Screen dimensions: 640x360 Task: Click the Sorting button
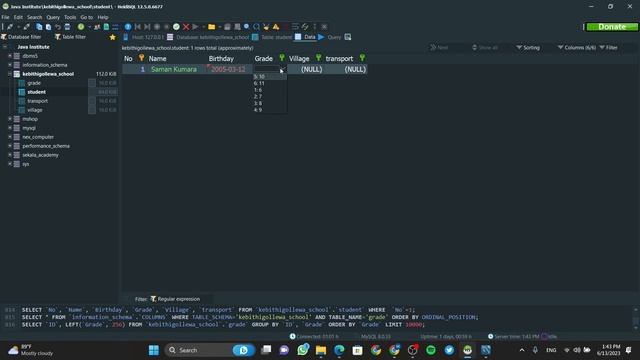click(528, 48)
